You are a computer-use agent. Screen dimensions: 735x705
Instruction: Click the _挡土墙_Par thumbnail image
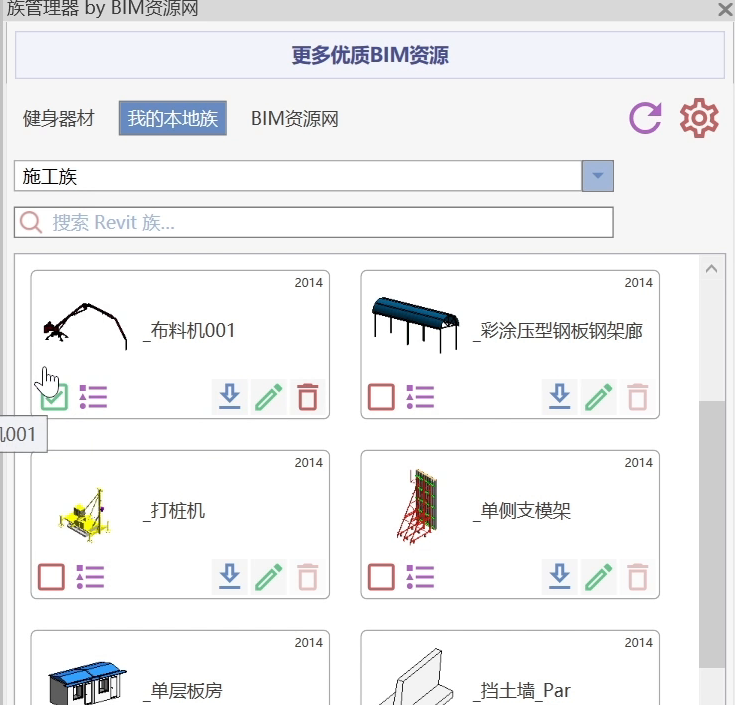click(416, 677)
